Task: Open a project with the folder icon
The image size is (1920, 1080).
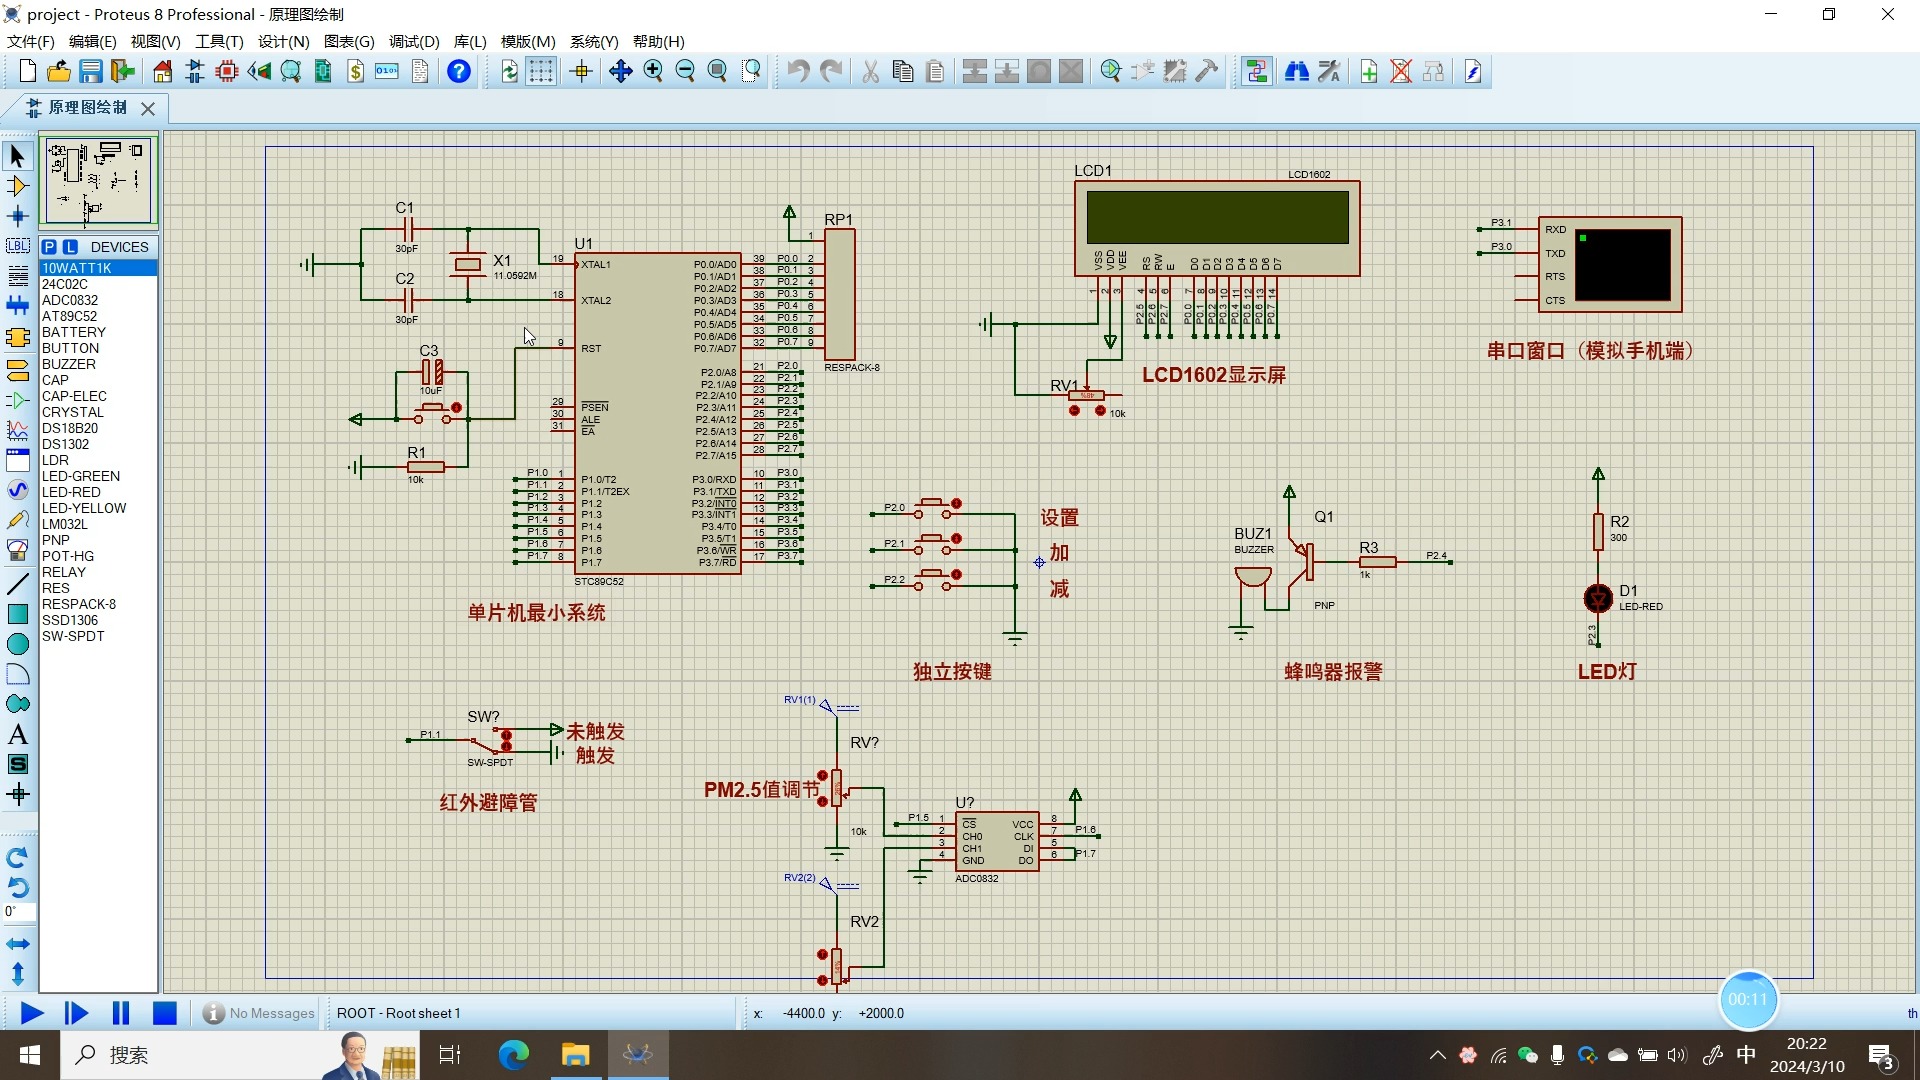Action: 59,71
